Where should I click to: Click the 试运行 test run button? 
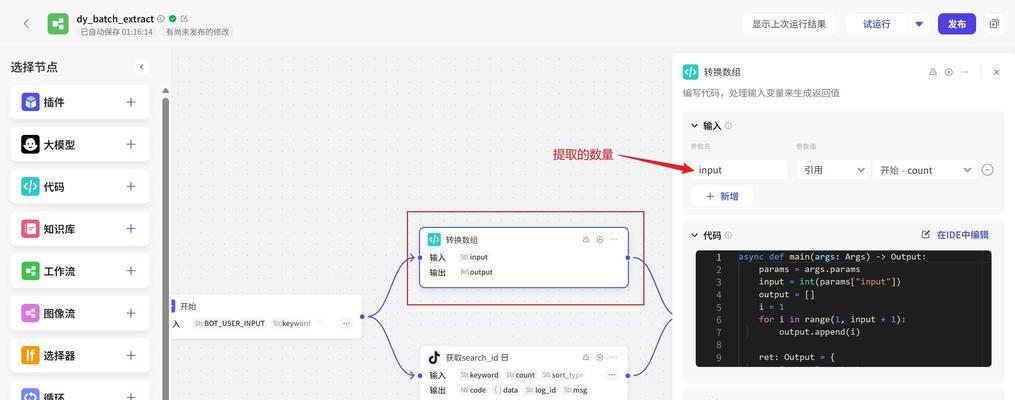[876, 24]
